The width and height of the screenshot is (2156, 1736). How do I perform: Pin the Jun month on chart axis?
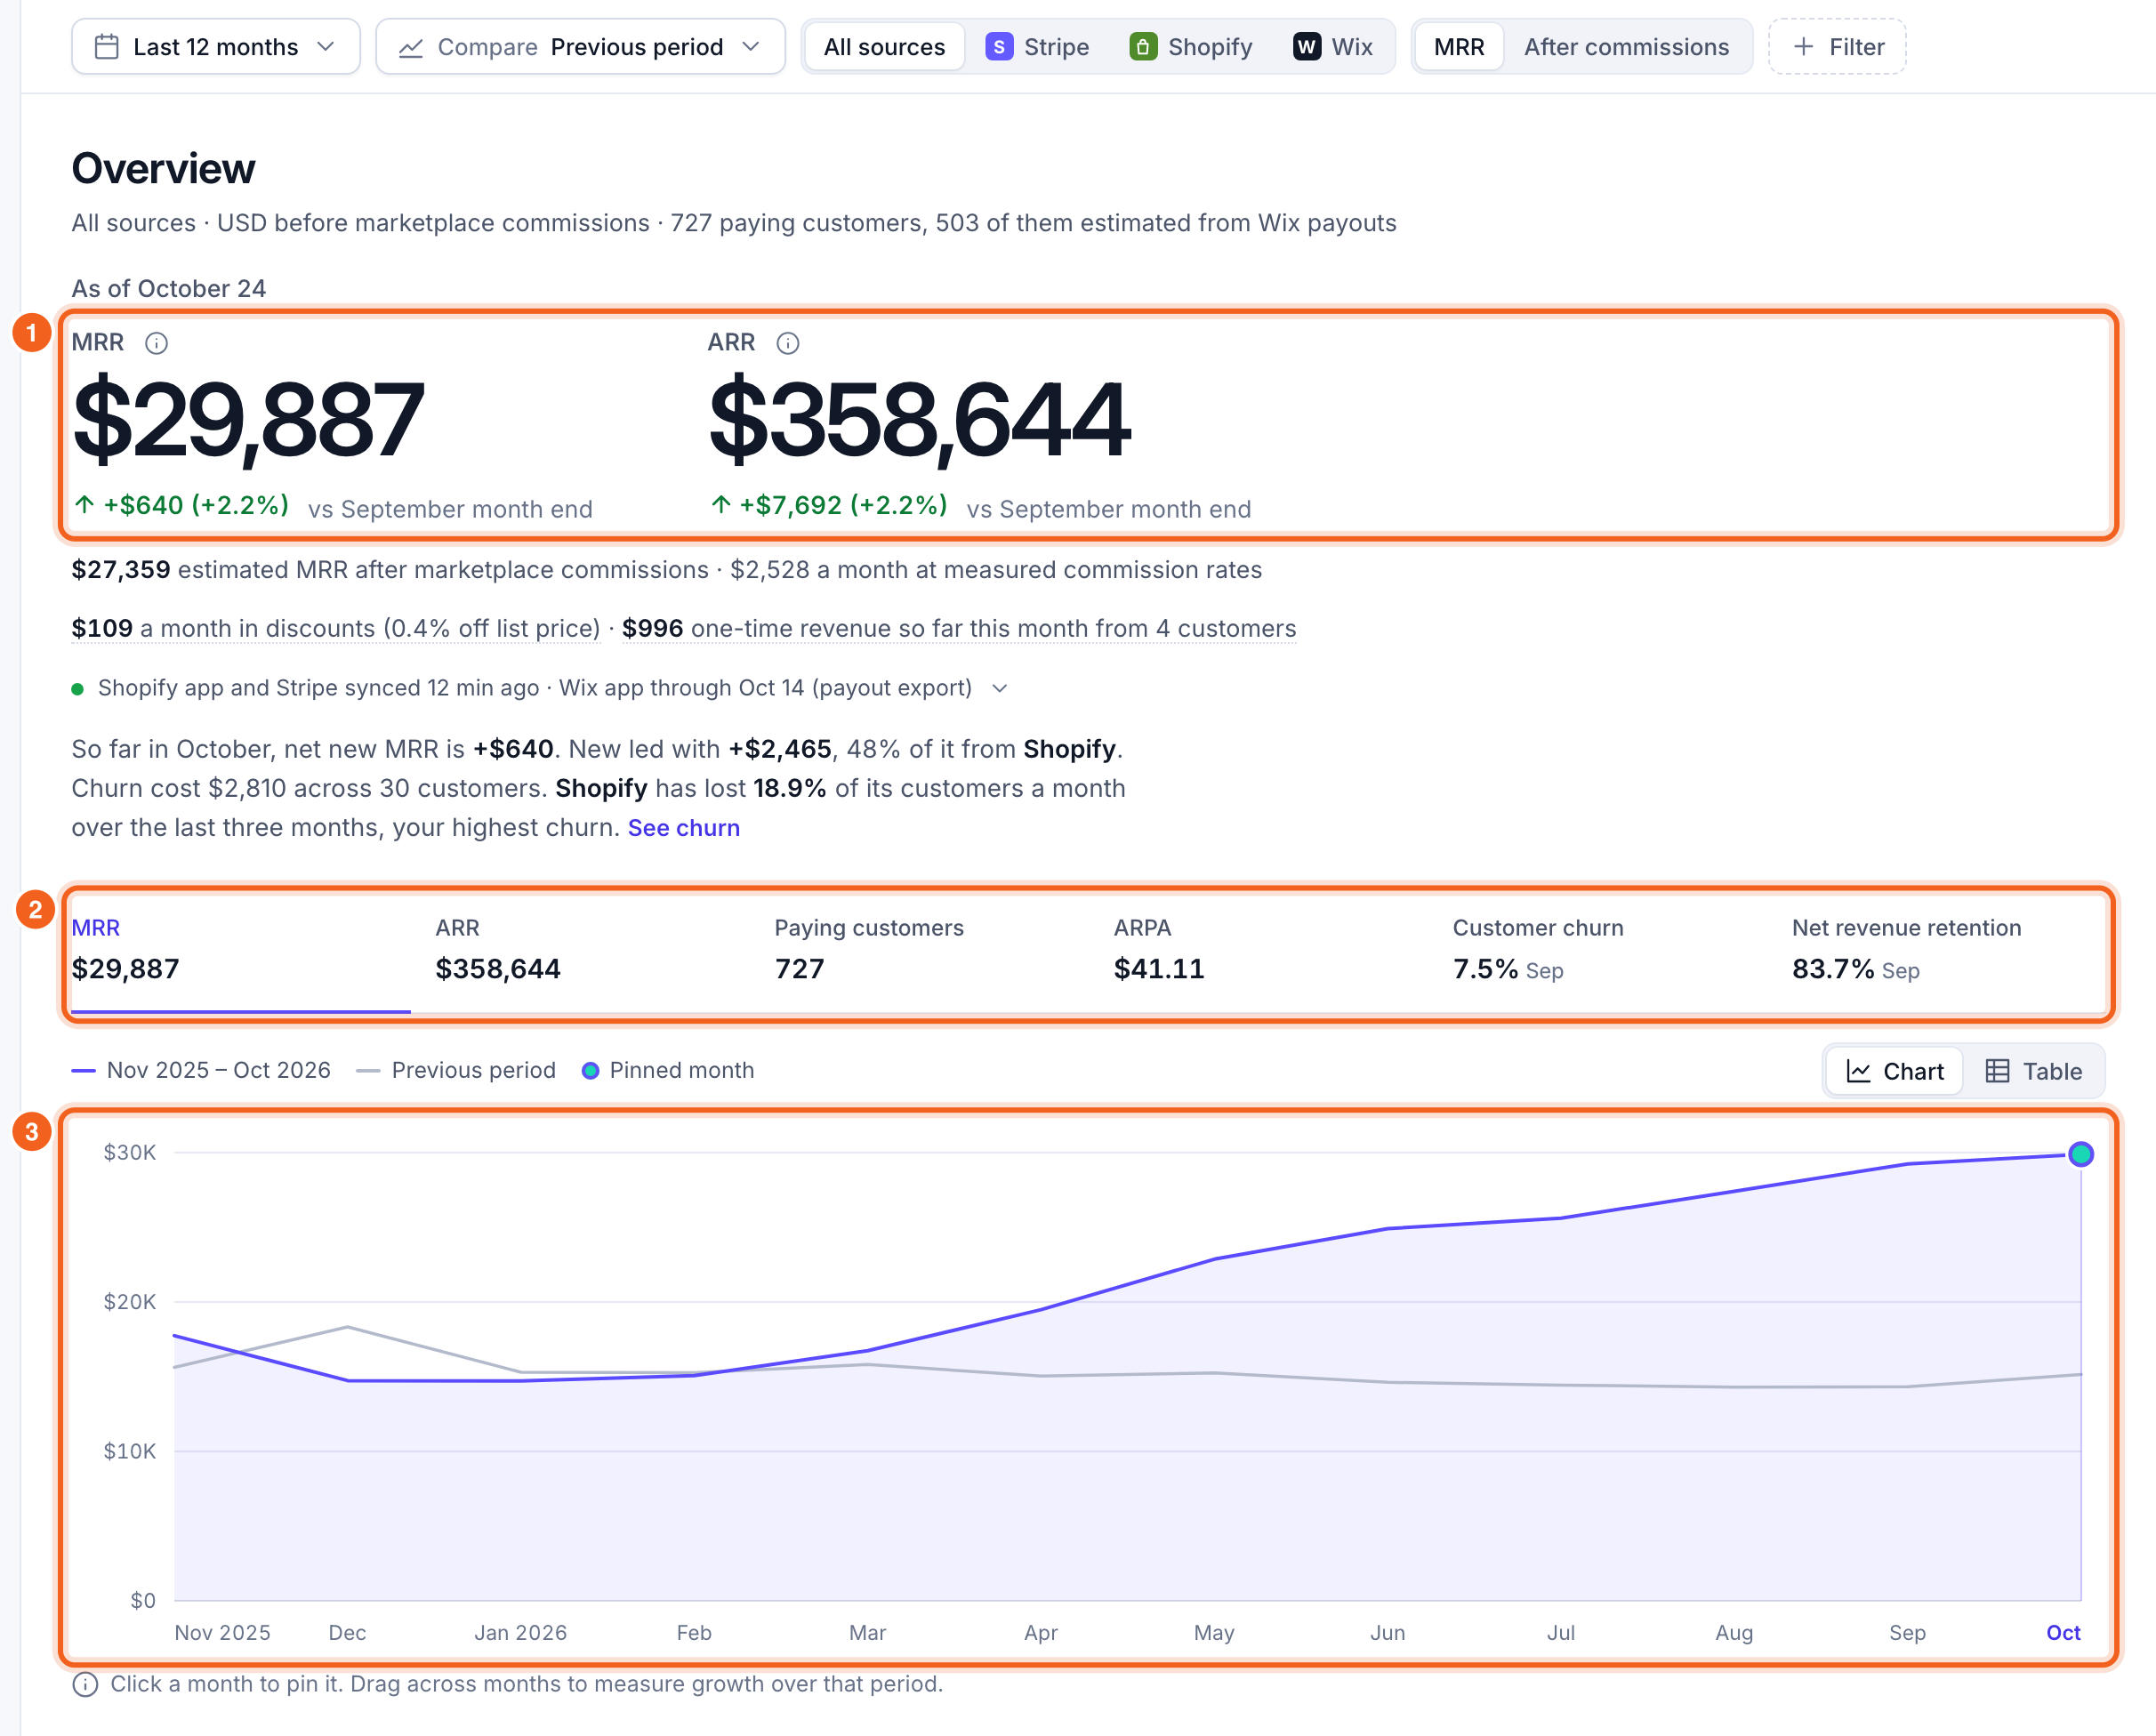[1387, 1633]
